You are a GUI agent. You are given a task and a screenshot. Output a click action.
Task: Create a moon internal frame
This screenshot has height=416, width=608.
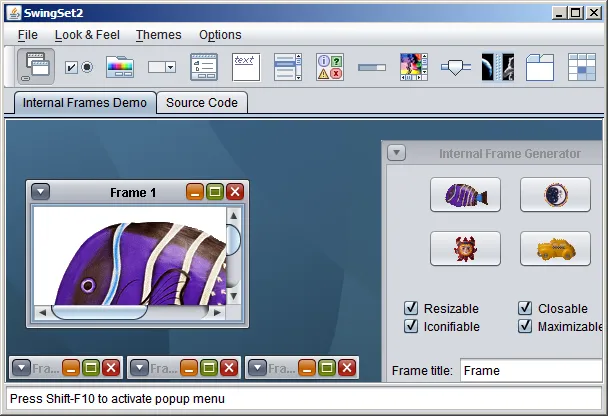pos(555,195)
